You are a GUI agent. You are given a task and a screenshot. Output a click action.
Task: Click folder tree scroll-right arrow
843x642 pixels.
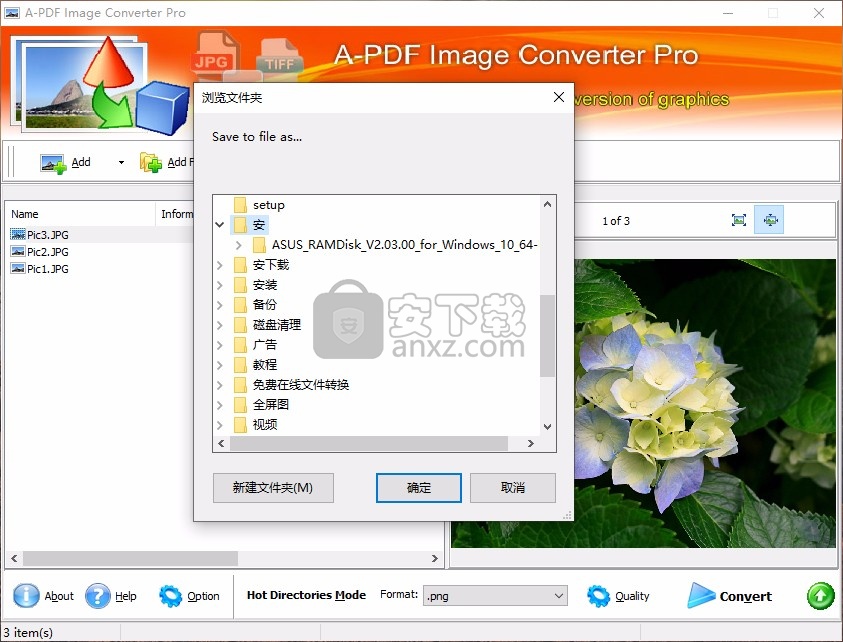coord(531,444)
